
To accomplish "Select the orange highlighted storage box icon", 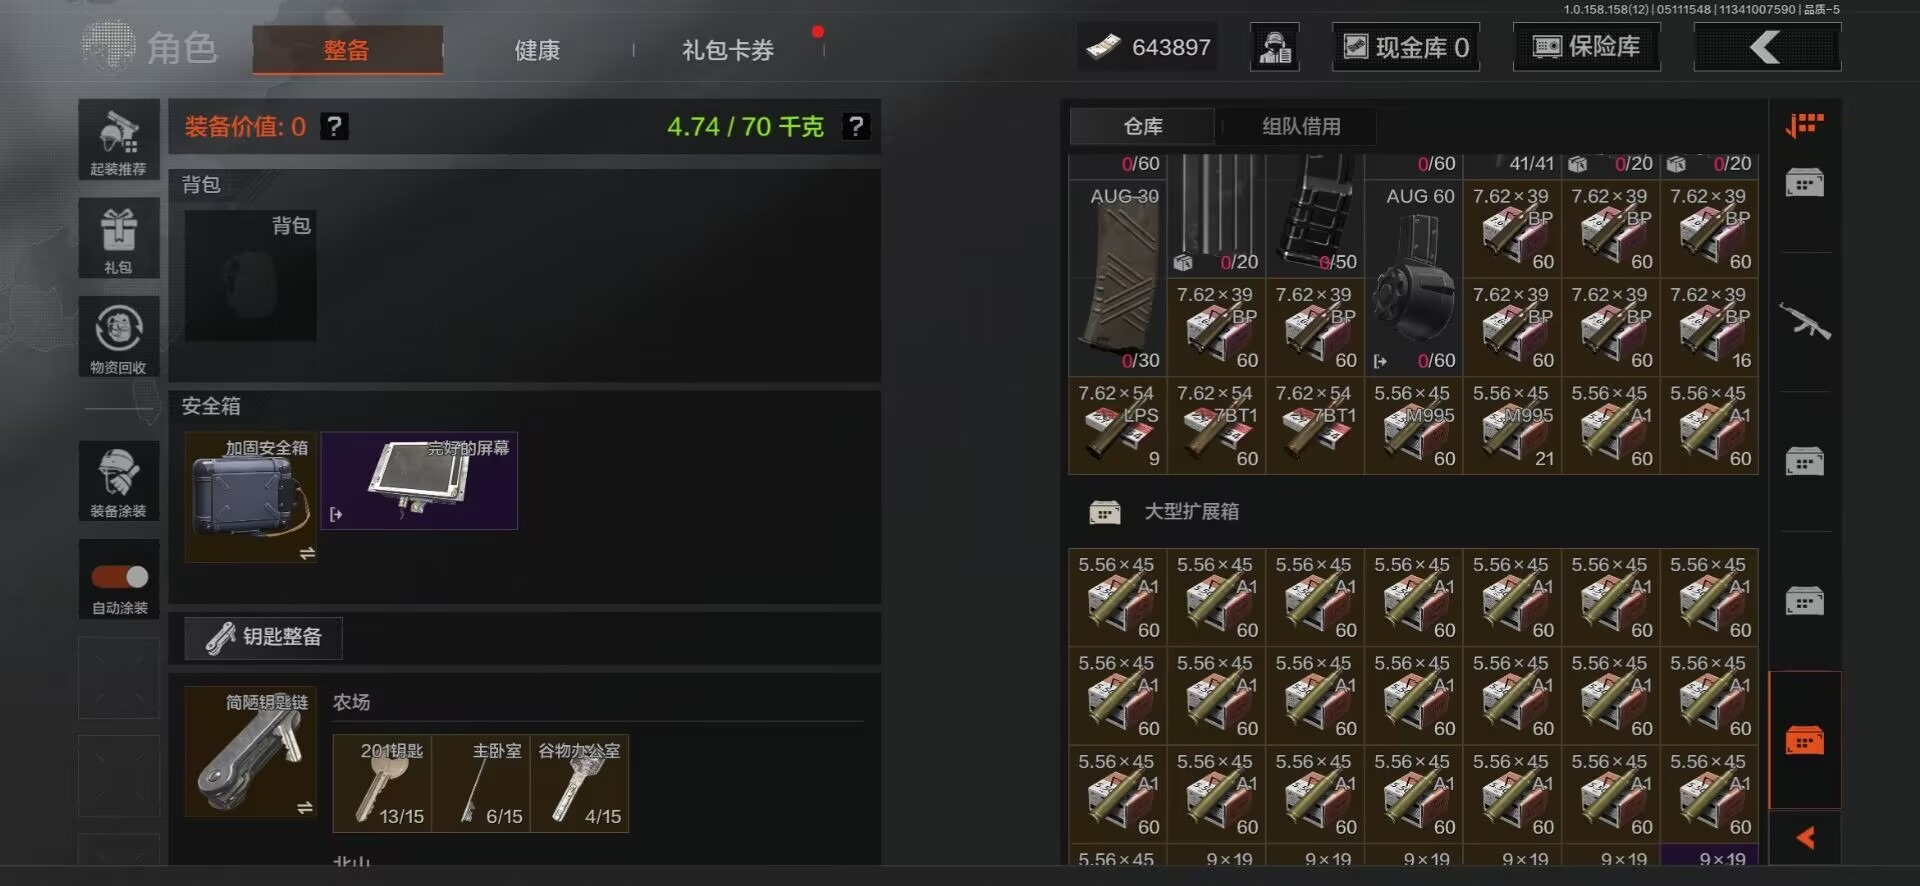I will pos(1805,740).
